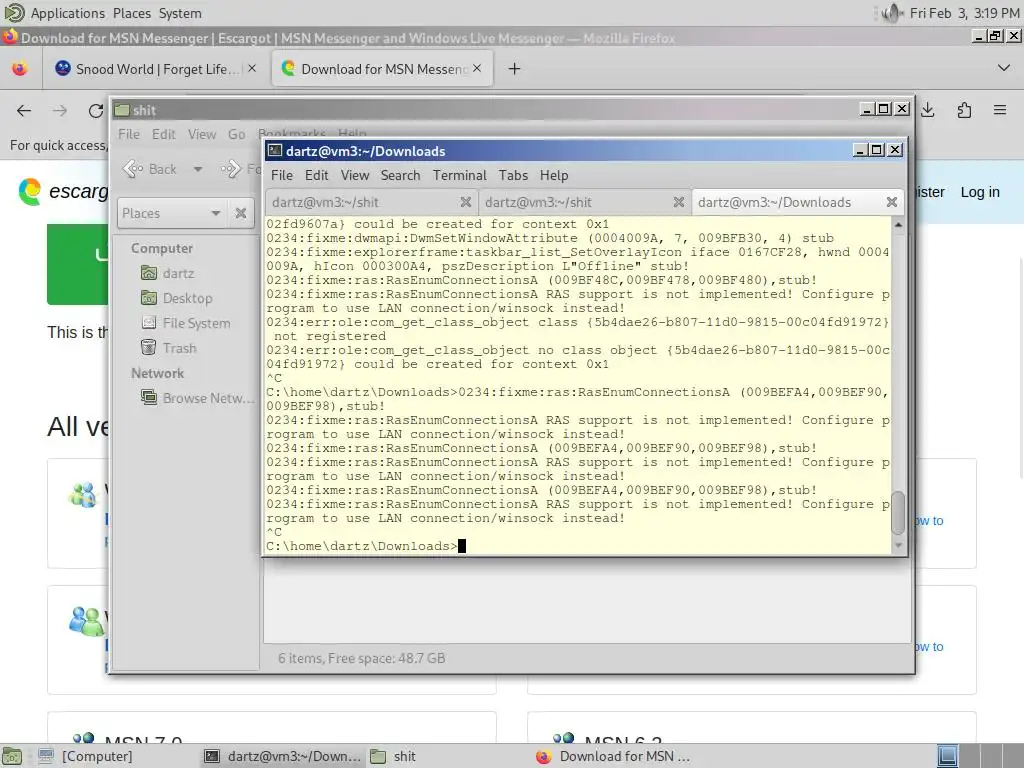Open Trash in file manager sidebar

point(168,347)
